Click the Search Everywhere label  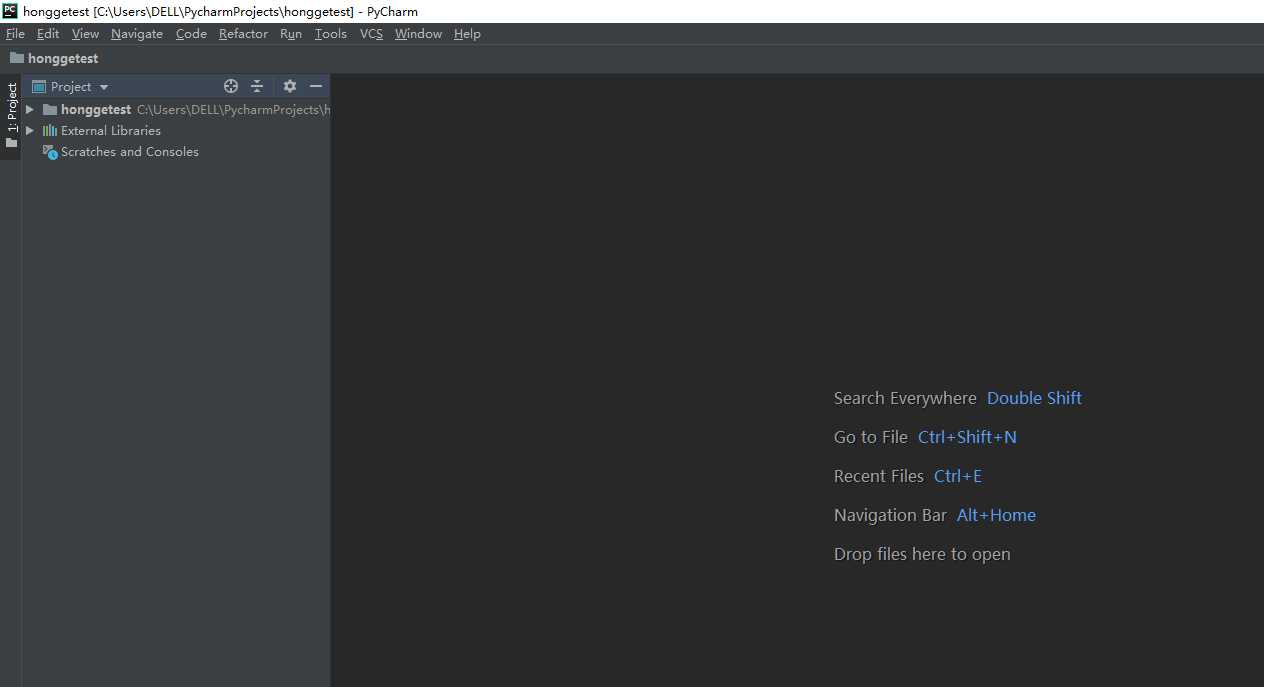905,398
